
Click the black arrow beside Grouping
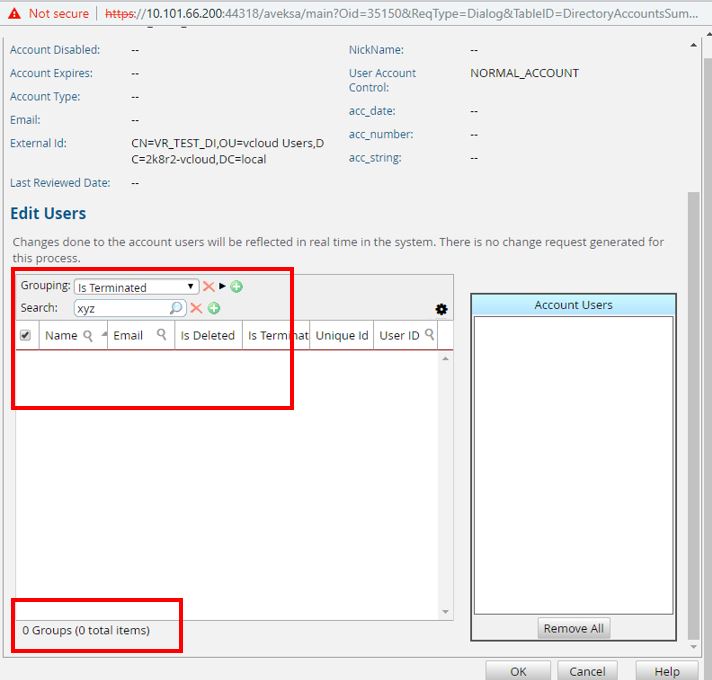coord(222,287)
